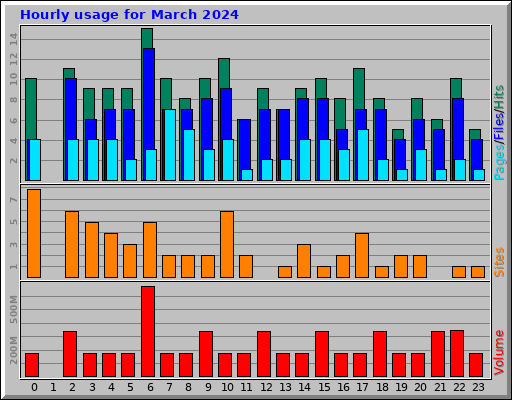Click hour 22 on the x-axis
The width and height of the screenshot is (512, 400).
459,387
